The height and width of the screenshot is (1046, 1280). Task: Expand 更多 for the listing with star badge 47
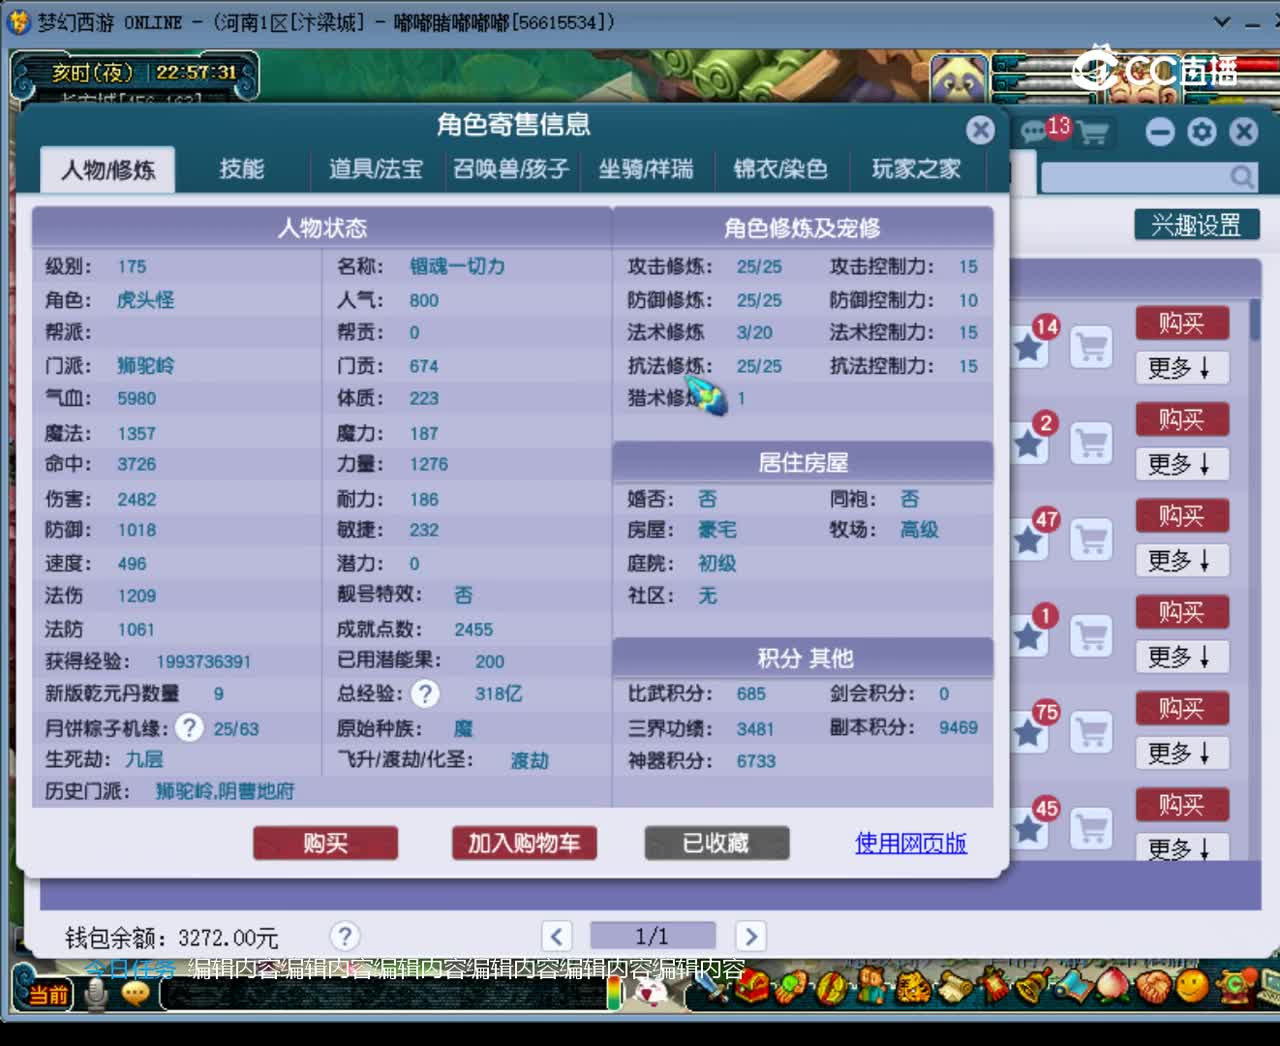point(1181,561)
